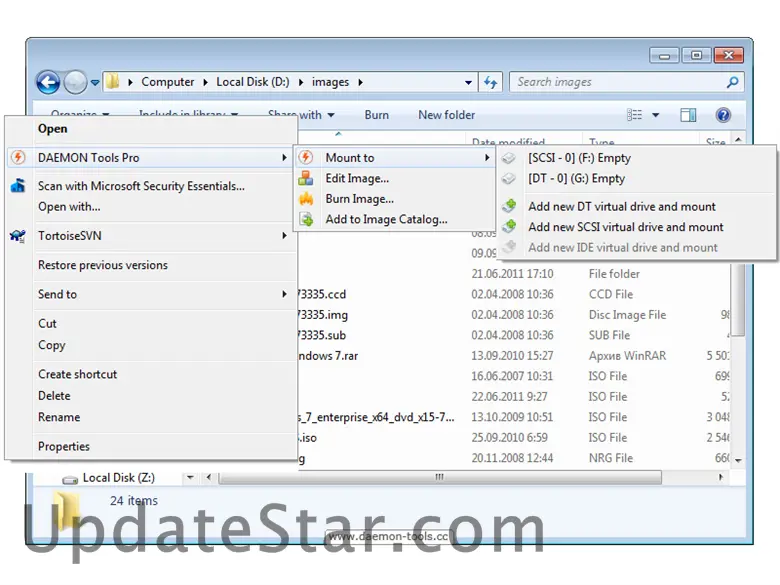Open the address bar history dropdown
Screen dimensions: 780x585
(x=468, y=83)
